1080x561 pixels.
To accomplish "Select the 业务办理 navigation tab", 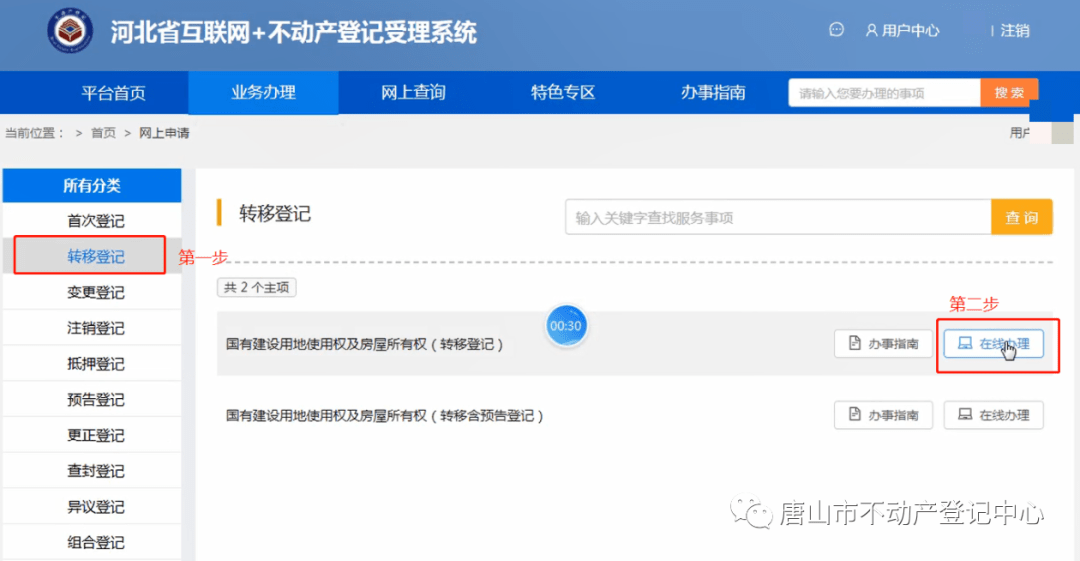I will click(263, 93).
